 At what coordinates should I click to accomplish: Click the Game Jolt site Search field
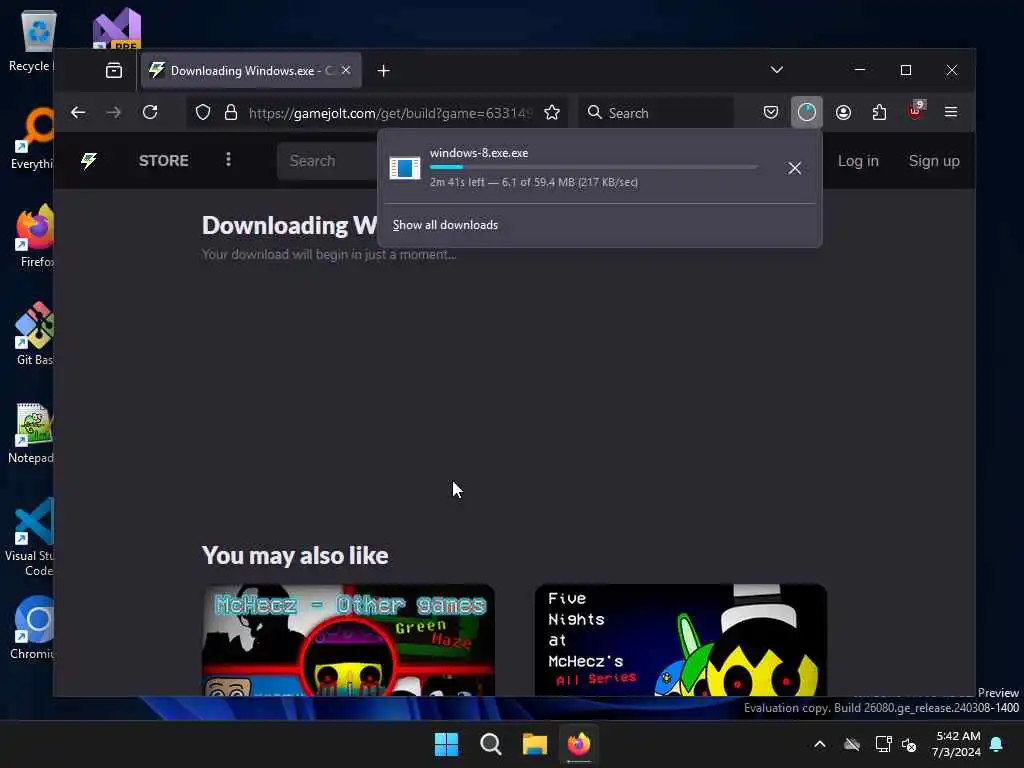327,161
